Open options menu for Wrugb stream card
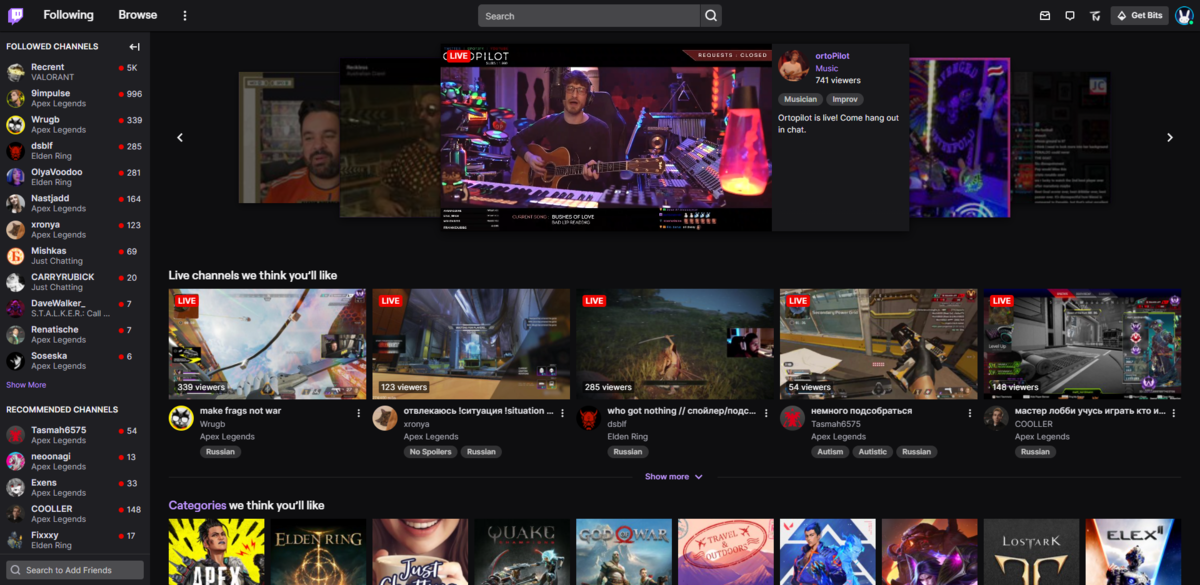The width and height of the screenshot is (1200, 585). pos(359,412)
